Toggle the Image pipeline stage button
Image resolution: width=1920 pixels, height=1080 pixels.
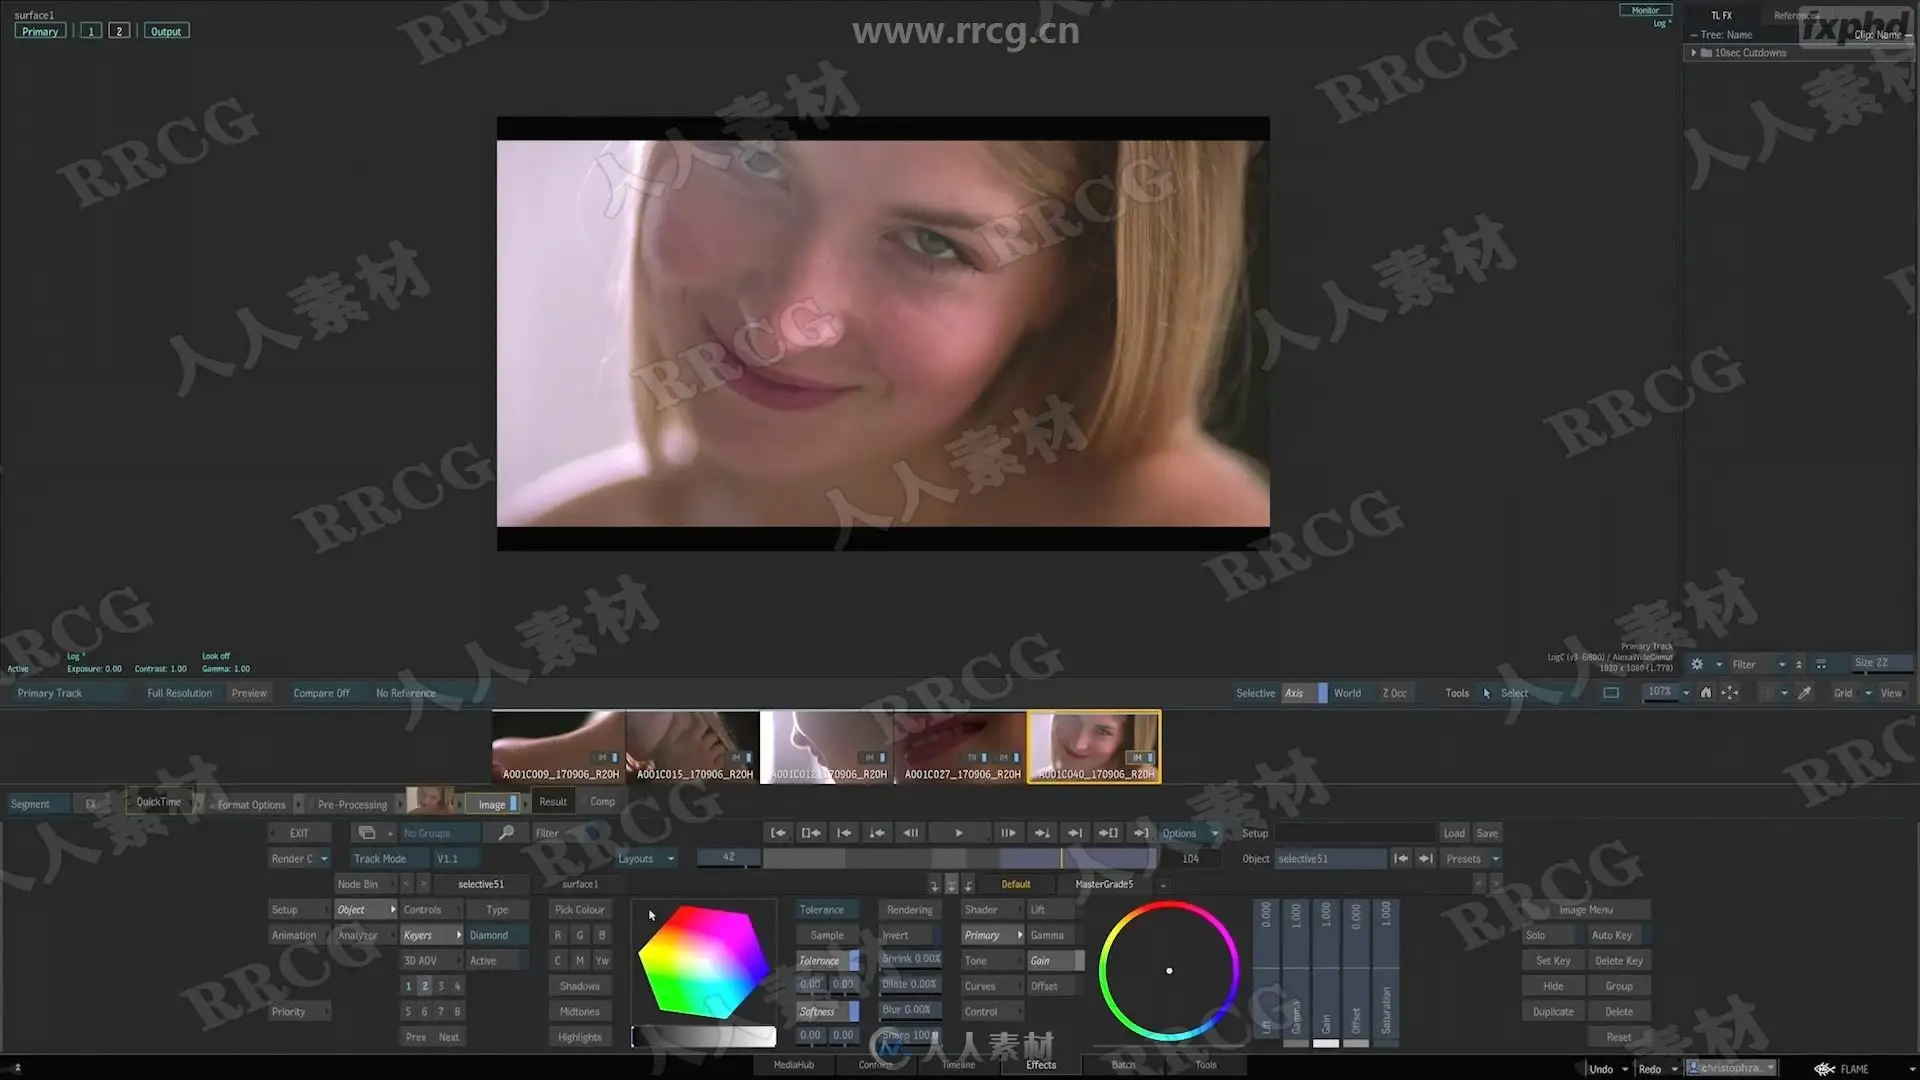pos(493,804)
